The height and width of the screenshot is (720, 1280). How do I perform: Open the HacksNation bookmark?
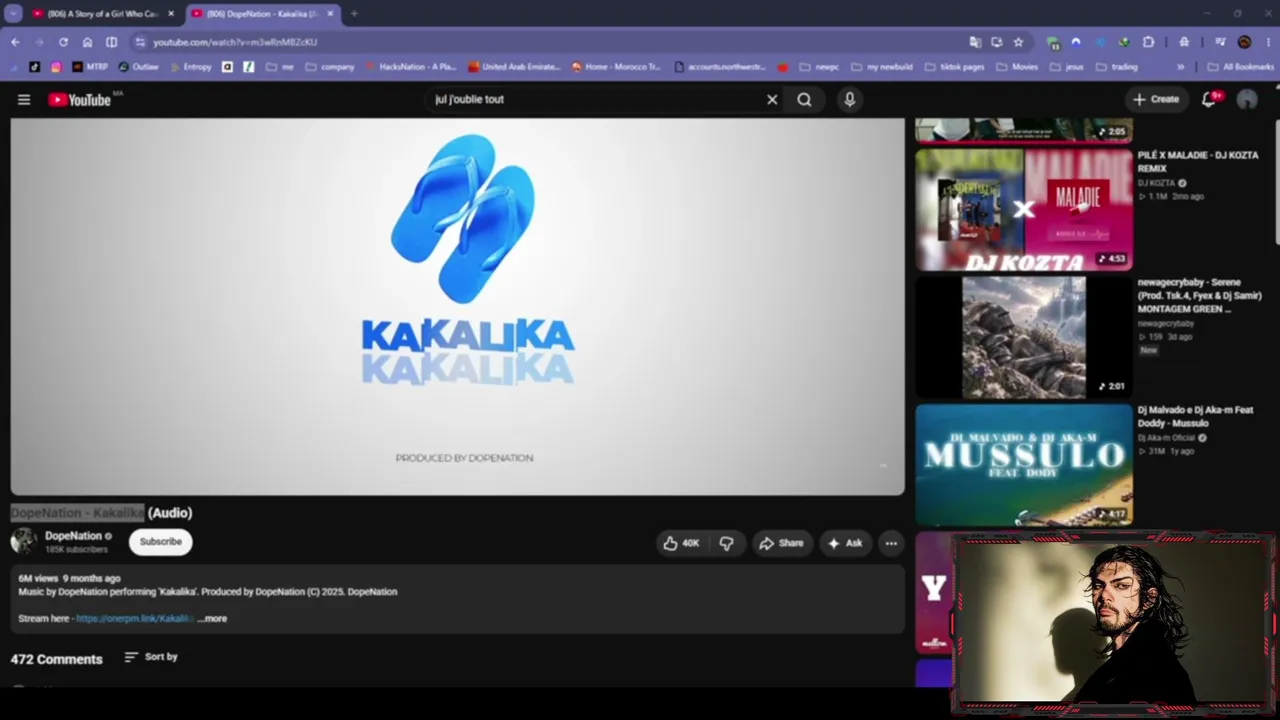pos(411,67)
